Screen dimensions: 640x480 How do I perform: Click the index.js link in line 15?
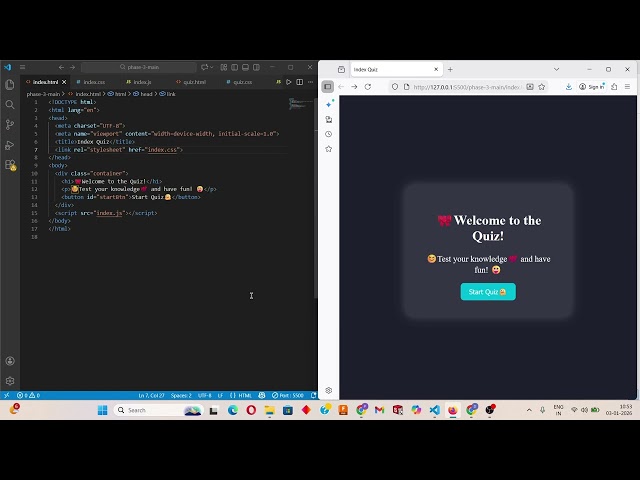tap(109, 213)
